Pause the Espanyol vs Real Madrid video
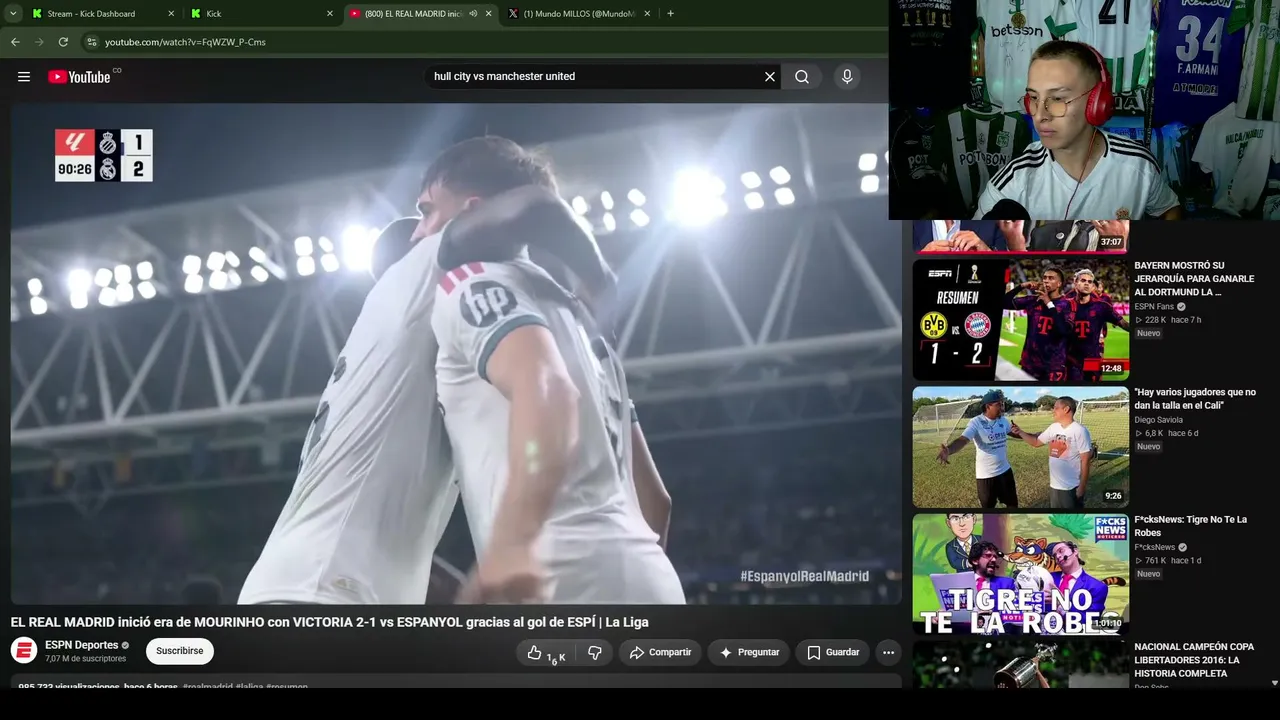Viewport: 1280px width, 720px height. point(456,354)
